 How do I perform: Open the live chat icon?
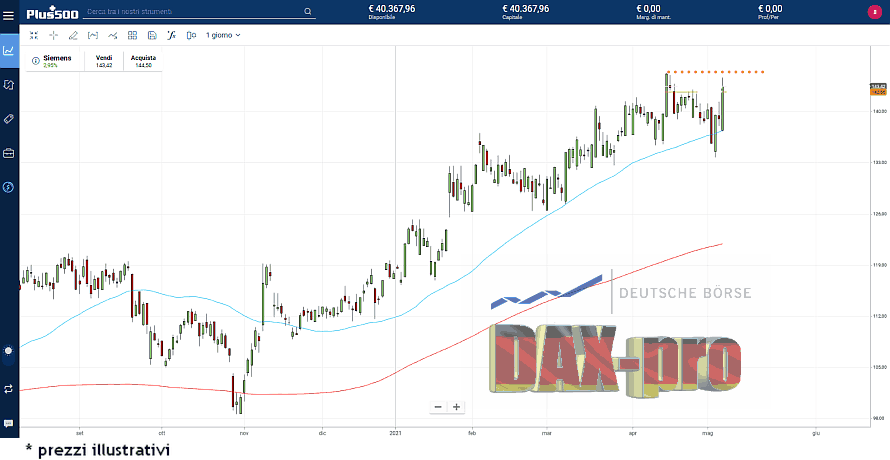(x=8, y=424)
